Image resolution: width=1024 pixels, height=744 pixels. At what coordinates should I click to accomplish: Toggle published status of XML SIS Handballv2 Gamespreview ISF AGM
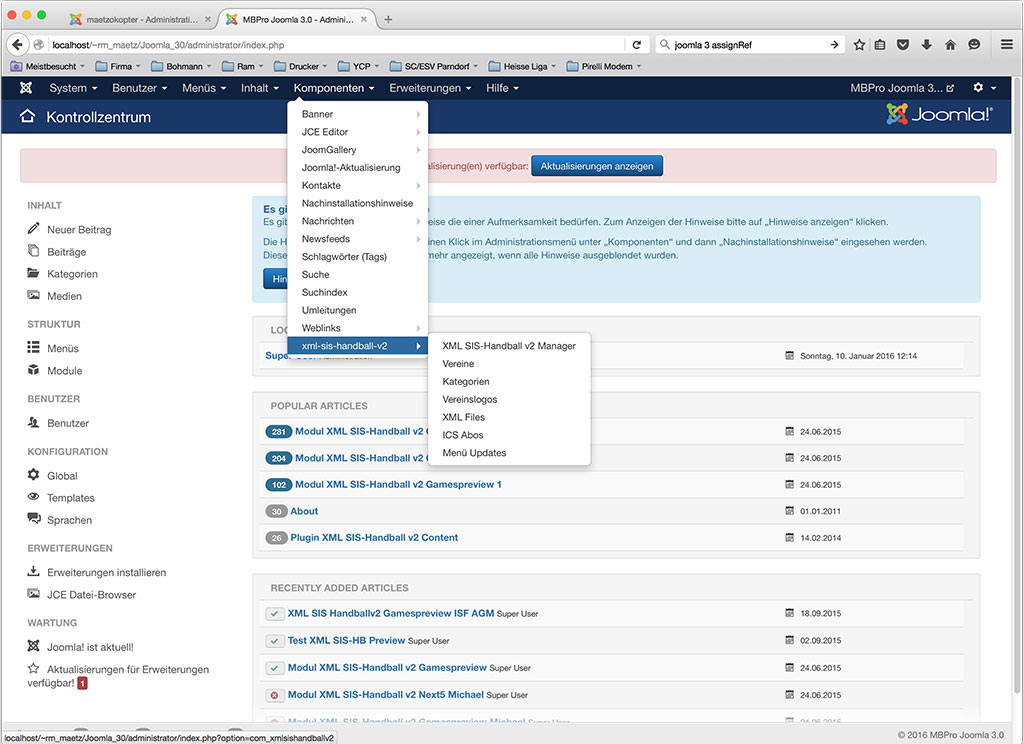click(274, 613)
